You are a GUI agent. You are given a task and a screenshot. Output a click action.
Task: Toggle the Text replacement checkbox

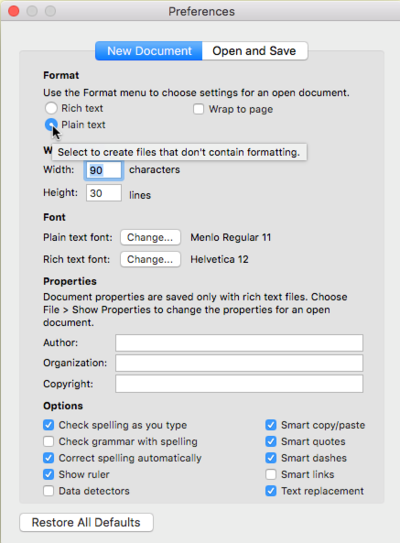[x=271, y=491]
